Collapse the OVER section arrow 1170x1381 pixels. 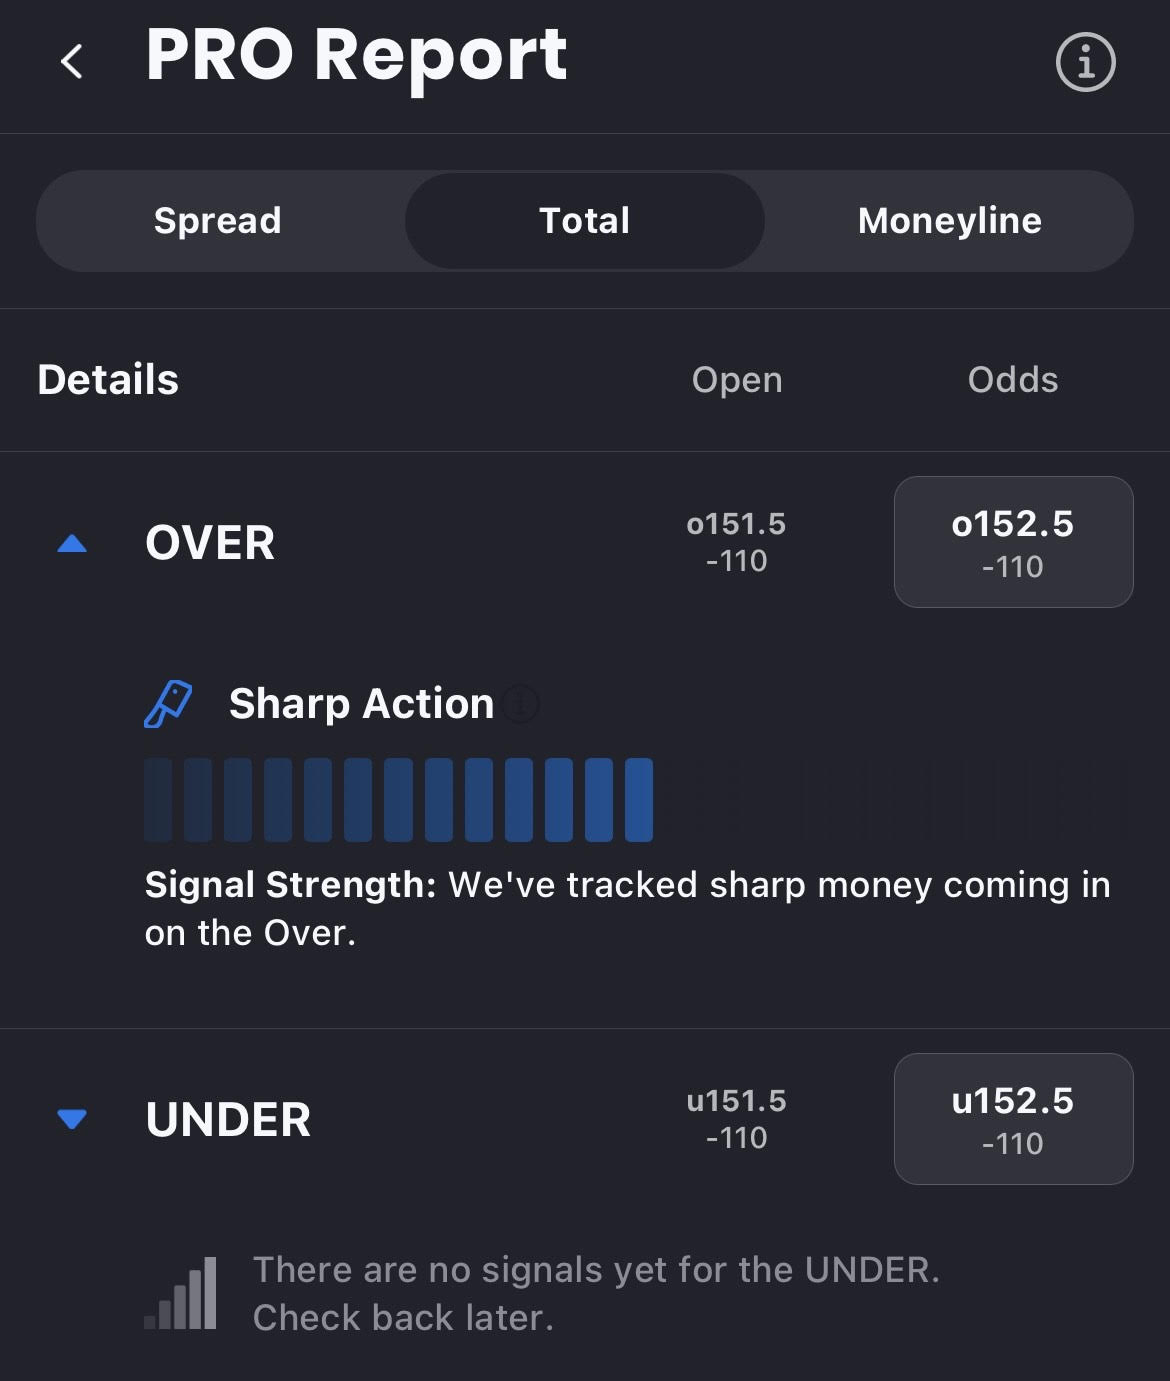point(72,544)
